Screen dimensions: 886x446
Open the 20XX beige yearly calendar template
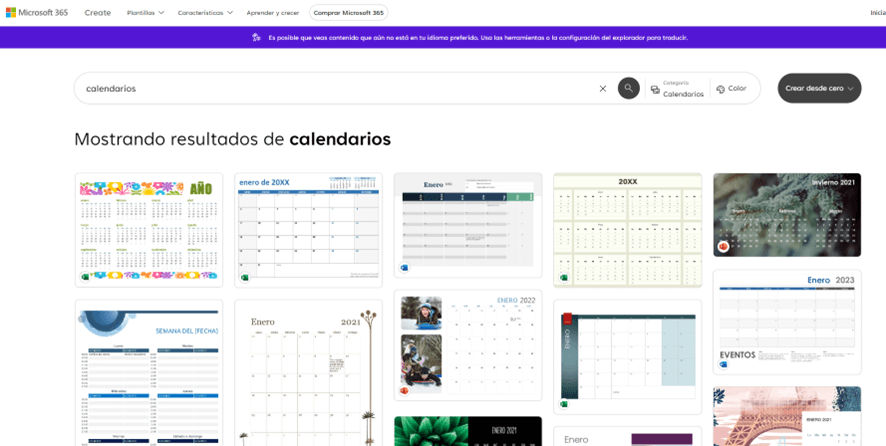[x=627, y=230]
